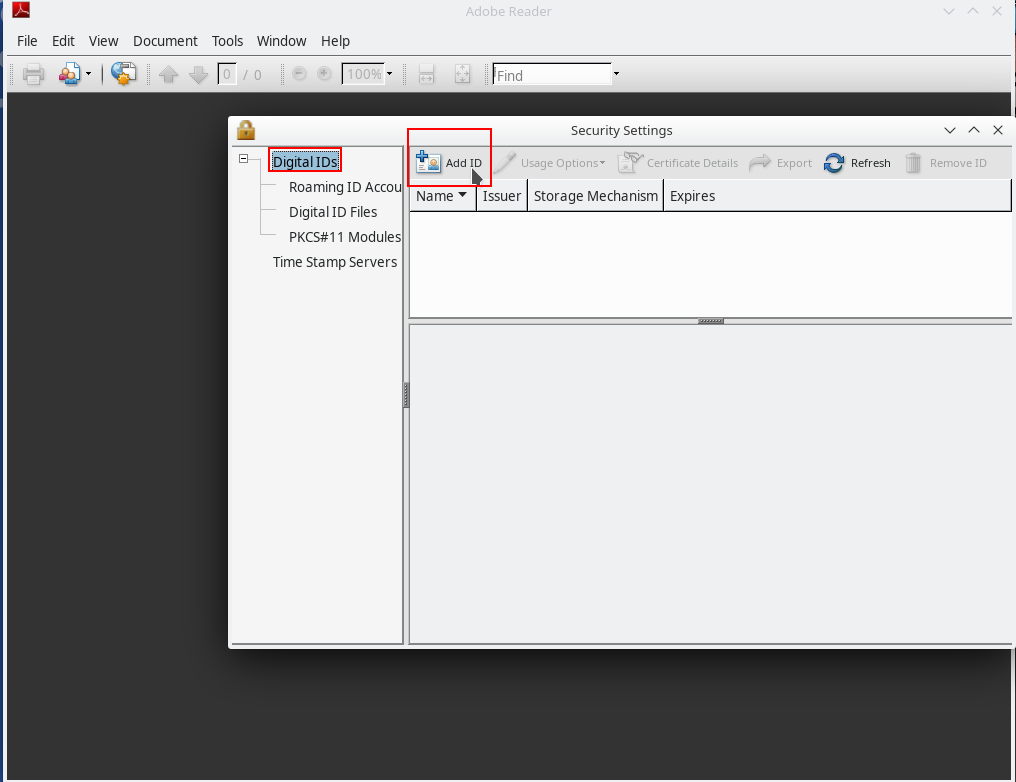Select Time Stamp Servers in tree
Viewport: 1016px width, 782px height.
[x=335, y=262]
